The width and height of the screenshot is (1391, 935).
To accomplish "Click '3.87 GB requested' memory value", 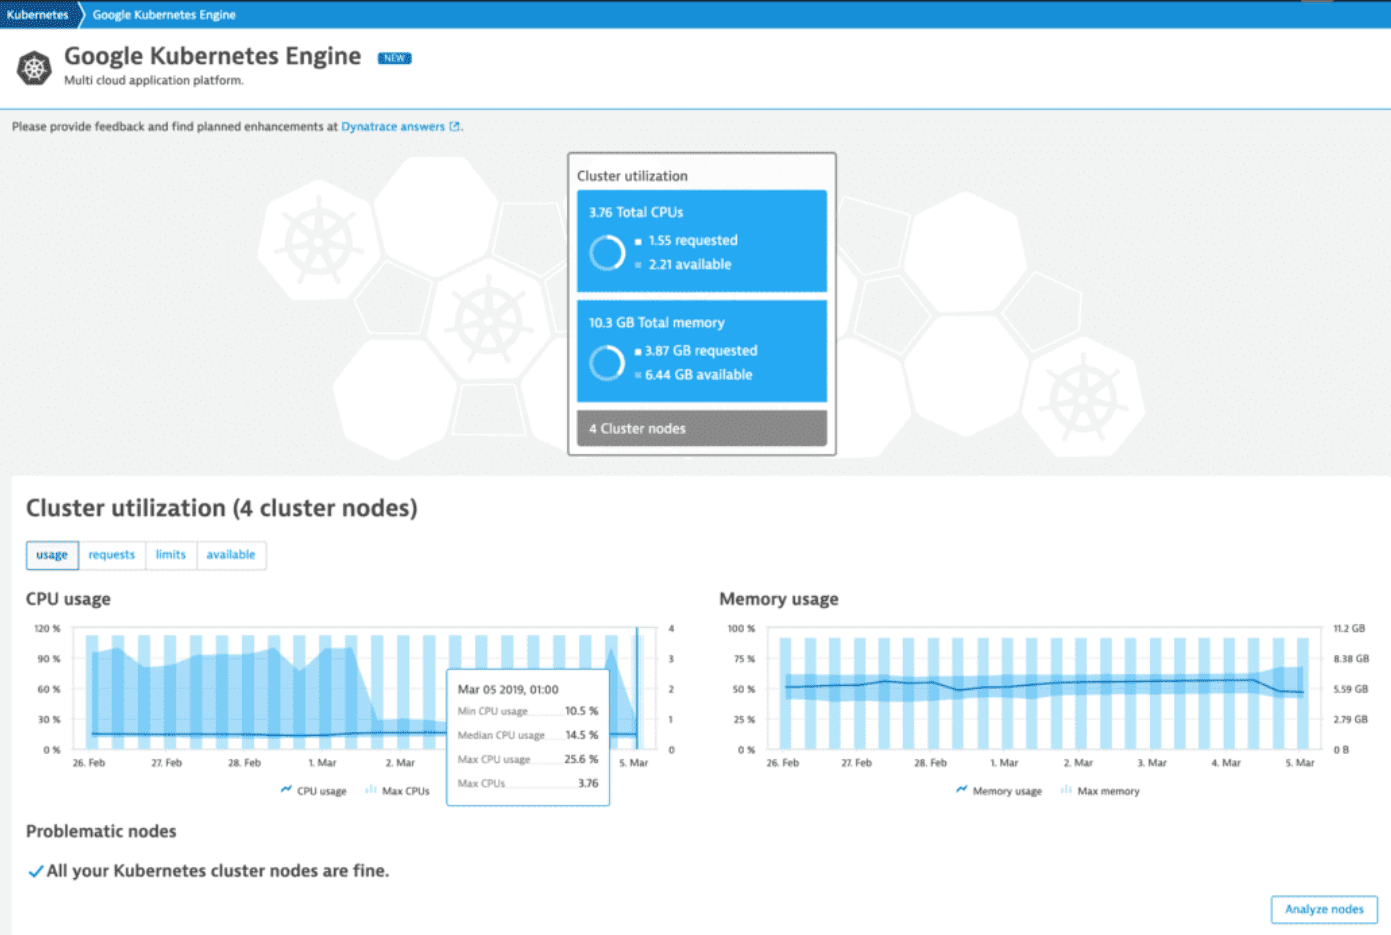I will pos(701,351).
